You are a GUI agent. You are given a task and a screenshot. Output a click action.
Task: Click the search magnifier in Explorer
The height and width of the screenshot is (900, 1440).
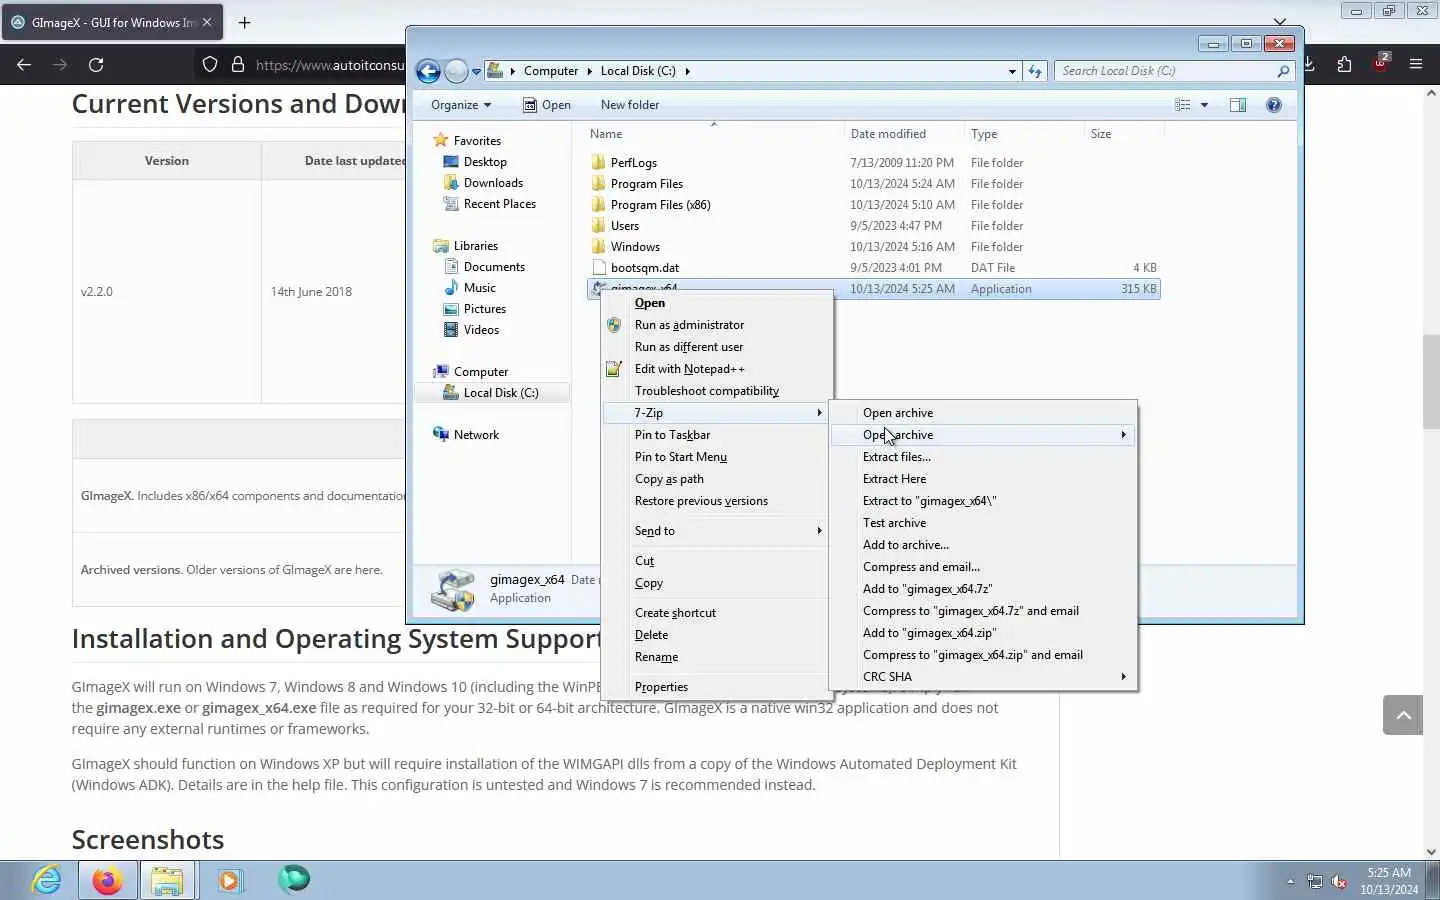[1283, 71]
